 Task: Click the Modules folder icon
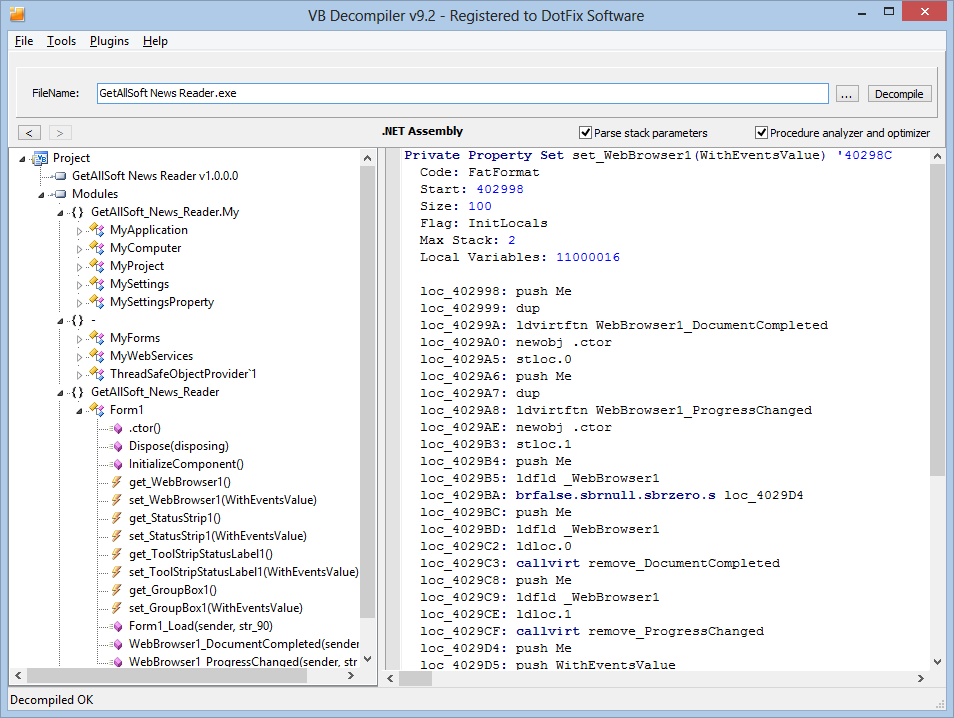tap(60, 194)
